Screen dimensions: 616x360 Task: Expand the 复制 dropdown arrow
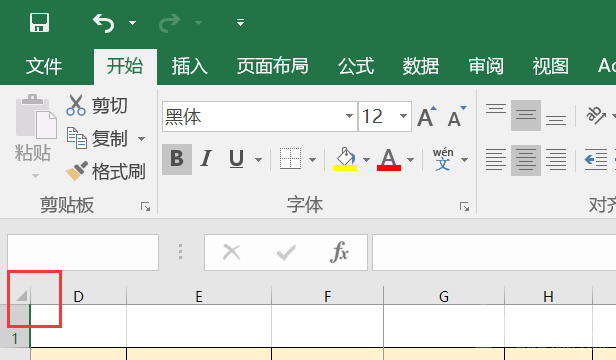coord(141,139)
